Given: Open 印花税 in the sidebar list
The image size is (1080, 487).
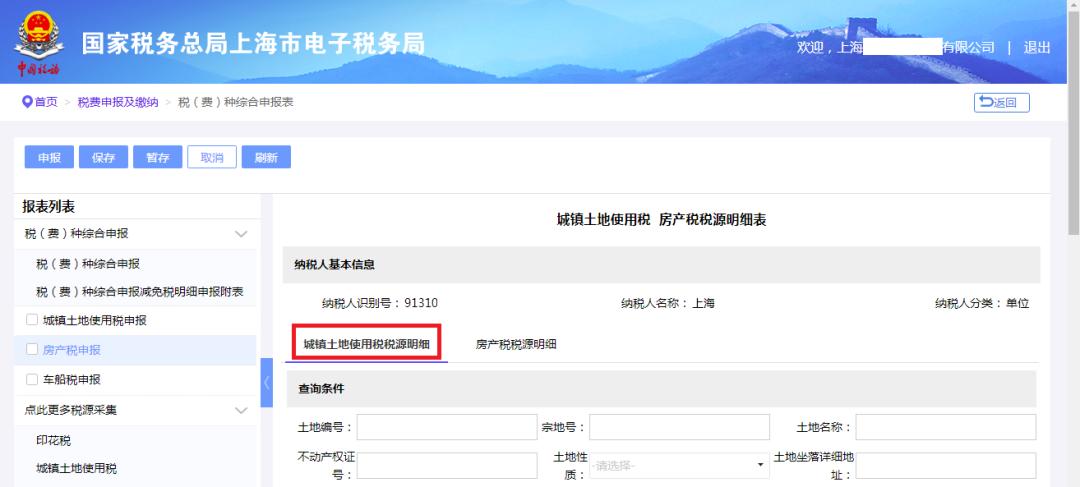Looking at the screenshot, I should (x=54, y=440).
